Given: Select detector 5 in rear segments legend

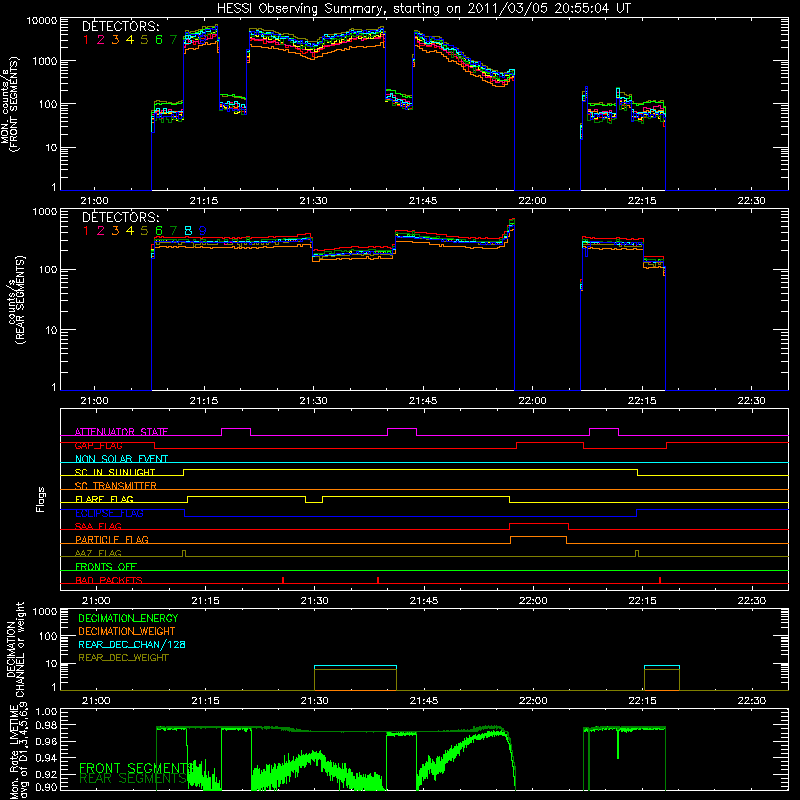Looking at the screenshot, I should coord(144,231).
